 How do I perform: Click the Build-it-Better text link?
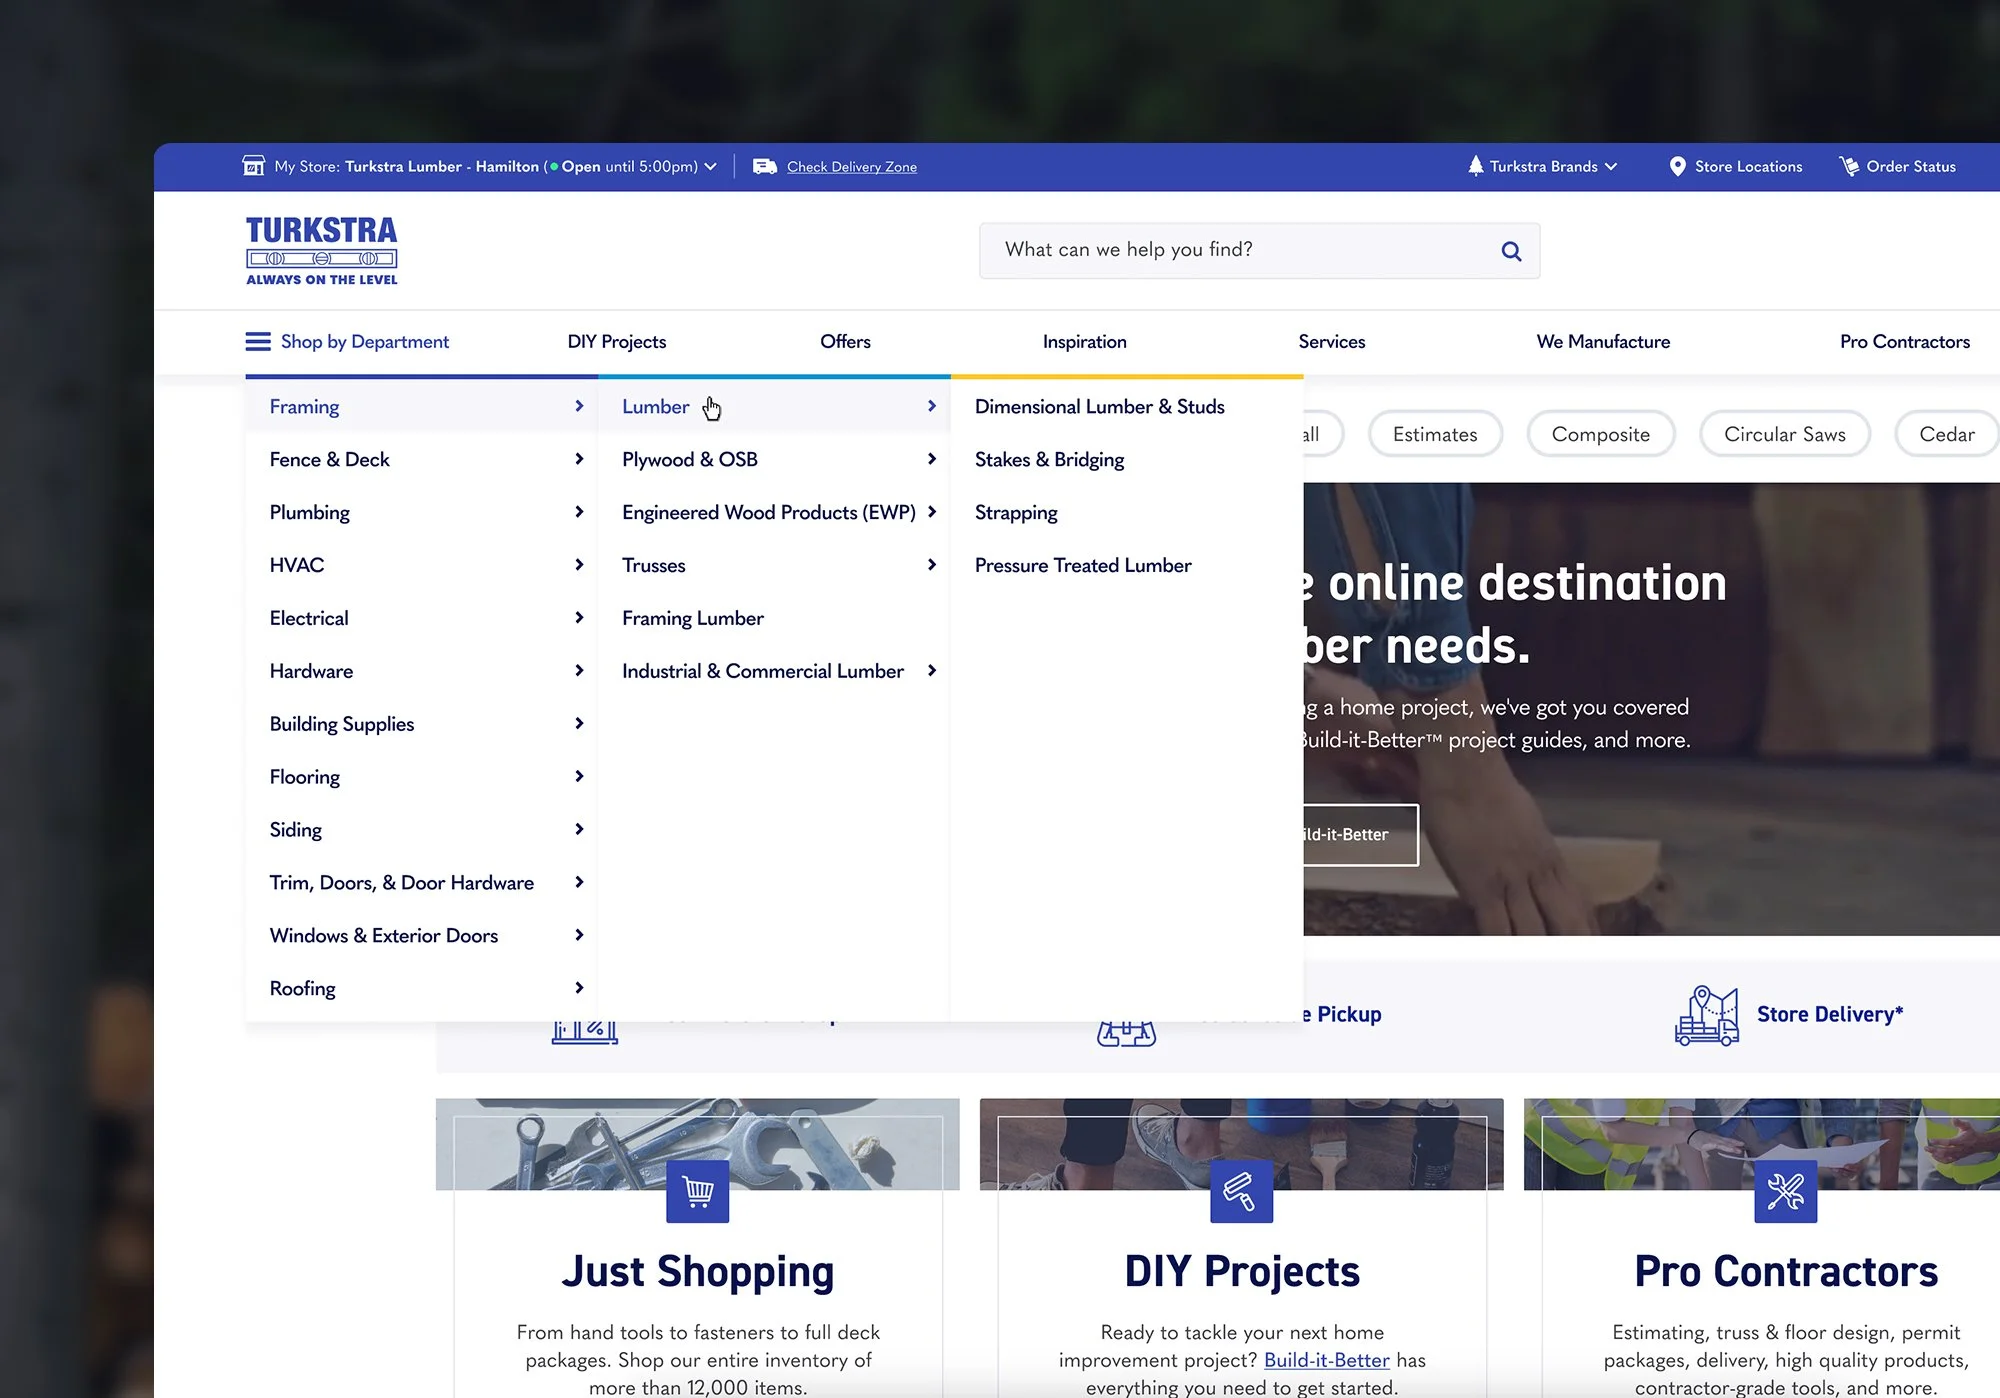(x=1326, y=1360)
